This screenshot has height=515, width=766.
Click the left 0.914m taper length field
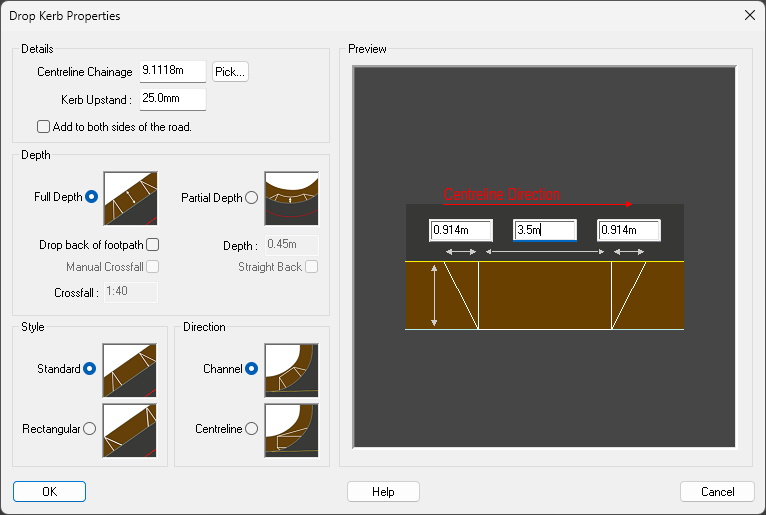(x=460, y=231)
